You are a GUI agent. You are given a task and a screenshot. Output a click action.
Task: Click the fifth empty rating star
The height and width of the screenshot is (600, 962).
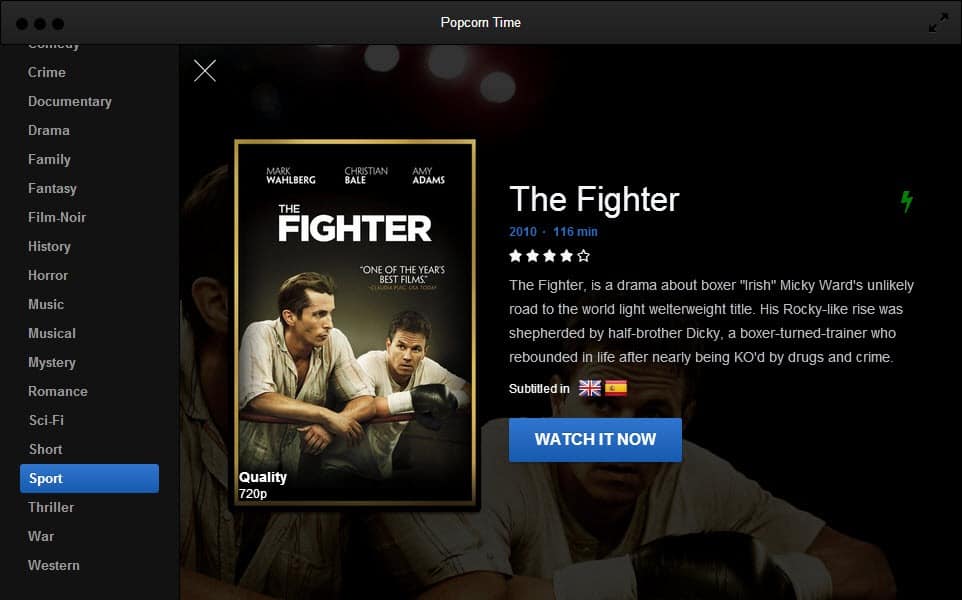583,256
